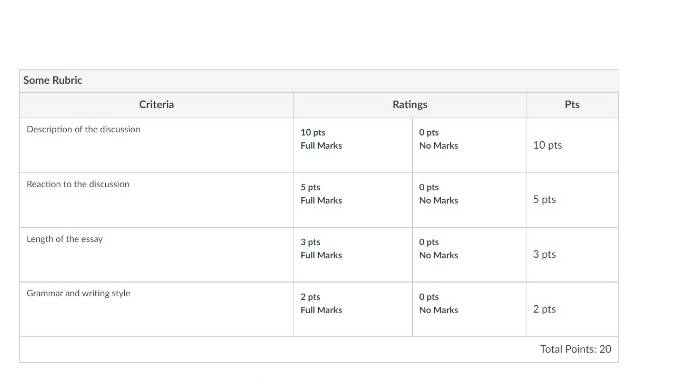The width and height of the screenshot is (679, 380).
Task: Choose 0 pts No Marks for Description
Action: coord(469,145)
